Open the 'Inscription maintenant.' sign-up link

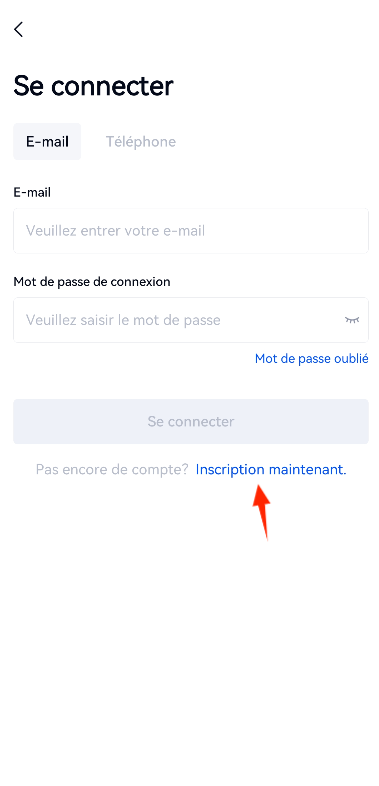[271, 470]
